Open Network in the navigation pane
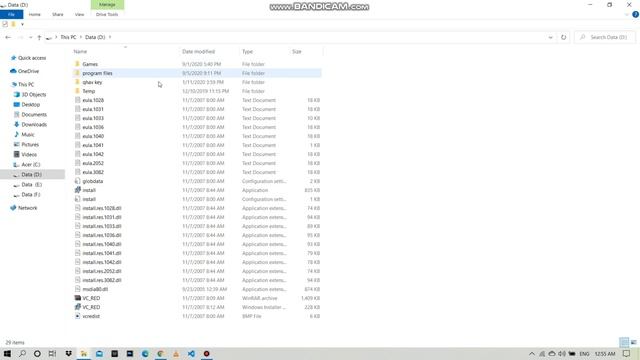This screenshot has height=360, width=640. [x=27, y=208]
